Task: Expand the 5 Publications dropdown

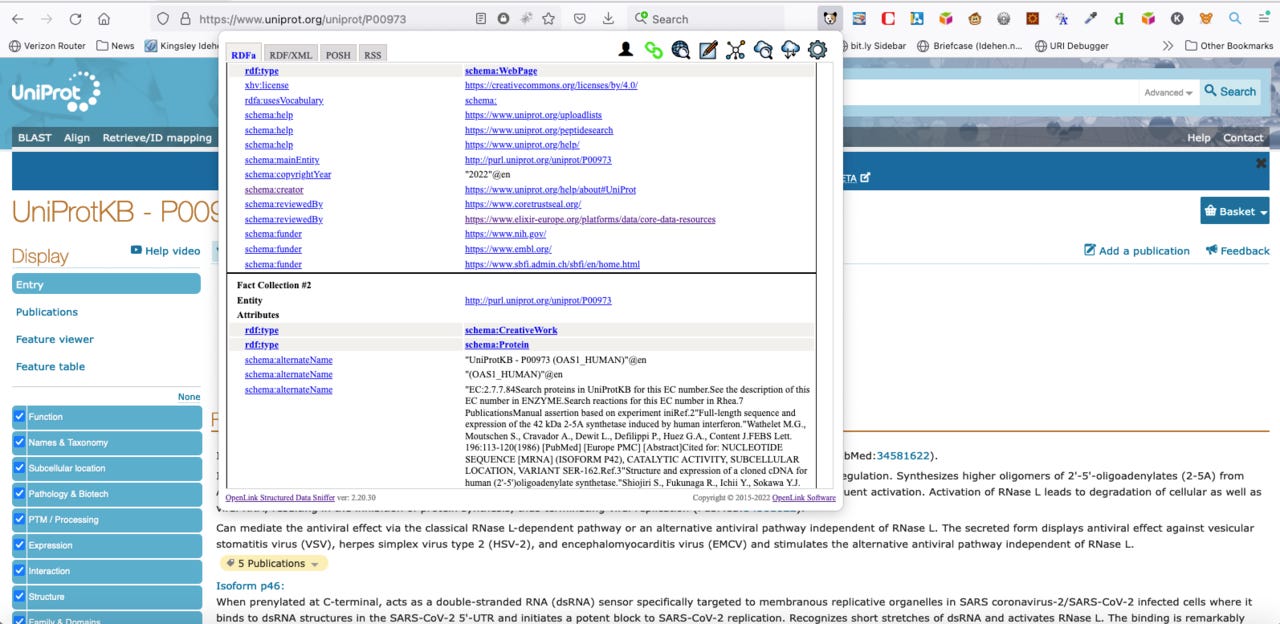Action: [x=273, y=564]
